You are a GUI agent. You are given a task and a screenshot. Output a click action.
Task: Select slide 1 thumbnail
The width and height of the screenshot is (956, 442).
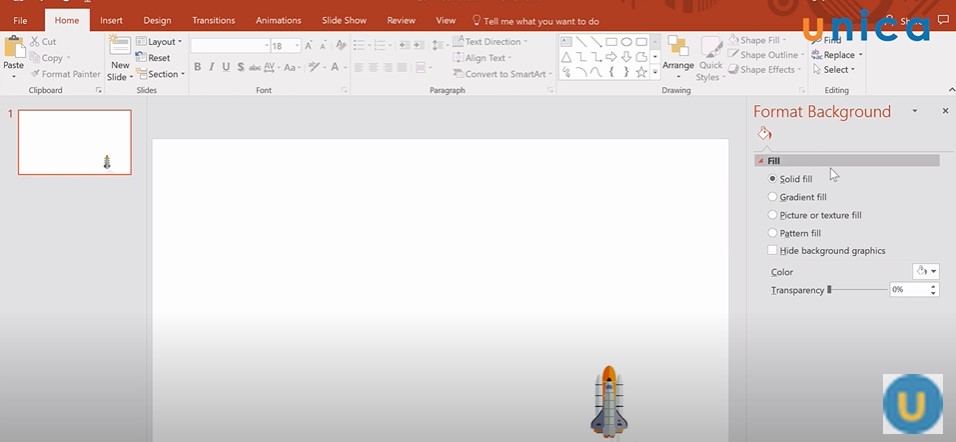(75, 142)
